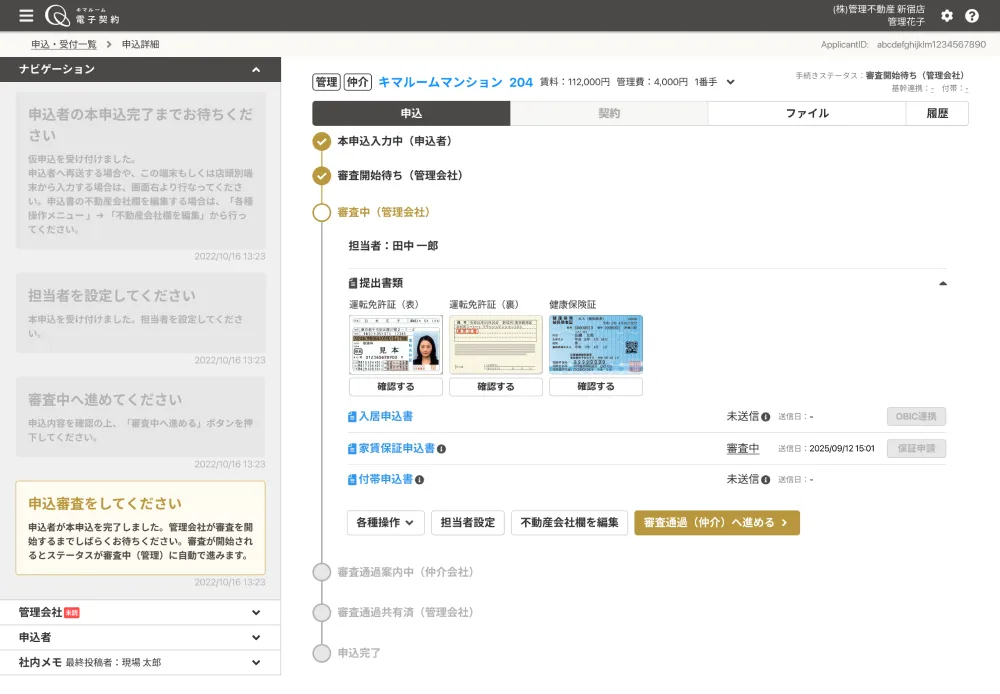Click the info icon next to 未送信 status
The height and width of the screenshot is (694, 1000).
pos(765,416)
